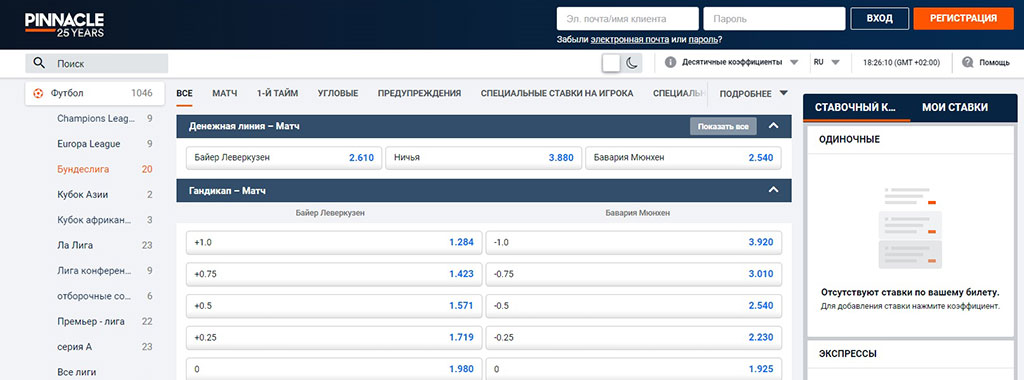Click the Показать все button

click(723, 127)
